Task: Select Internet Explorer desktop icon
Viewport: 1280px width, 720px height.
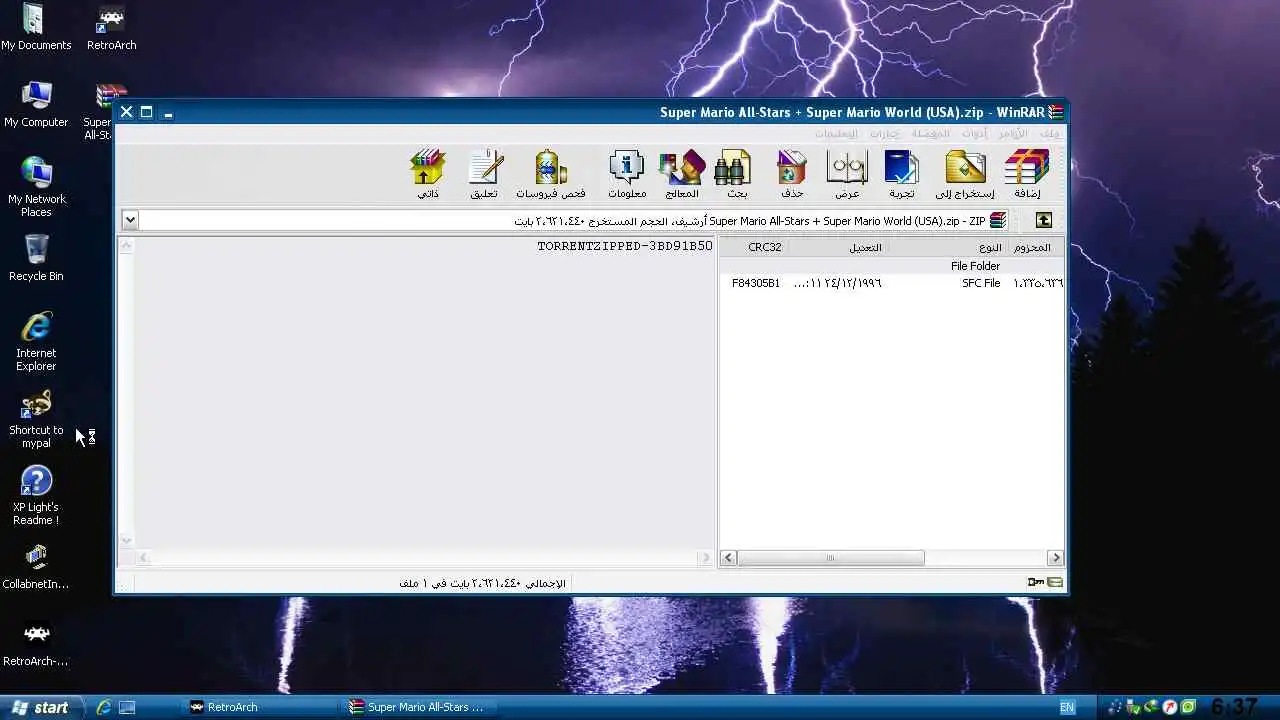Action: (36, 341)
